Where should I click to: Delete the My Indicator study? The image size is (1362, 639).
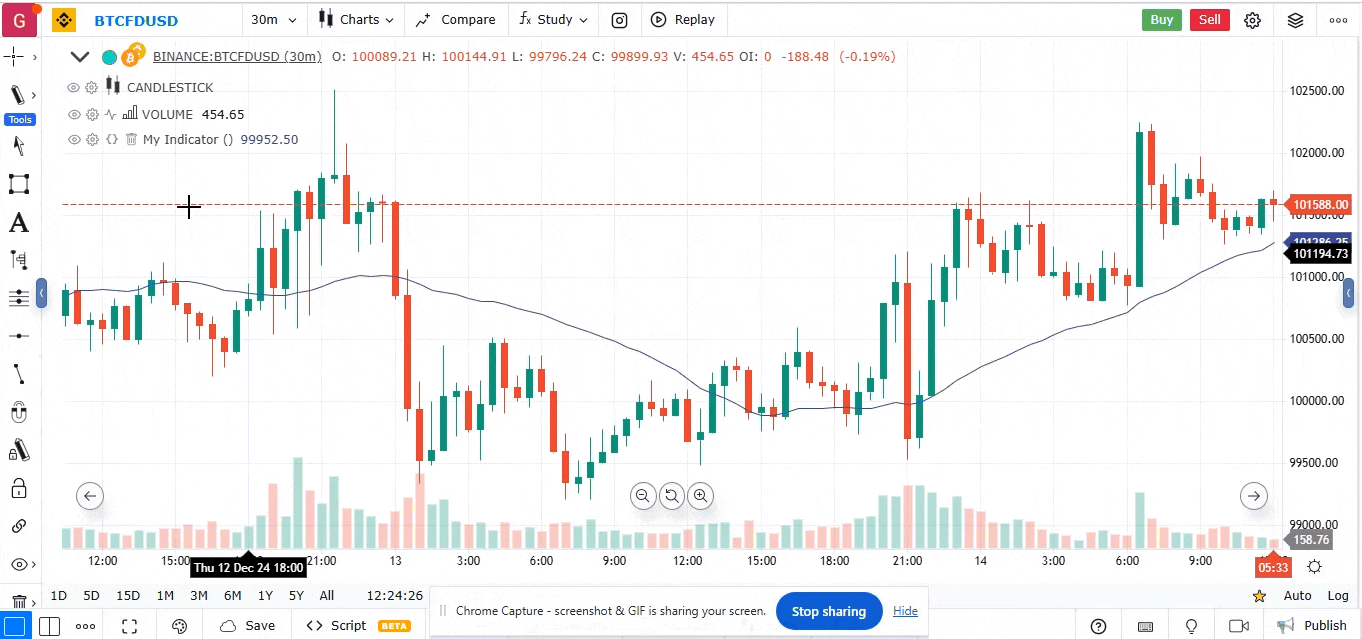click(131, 140)
